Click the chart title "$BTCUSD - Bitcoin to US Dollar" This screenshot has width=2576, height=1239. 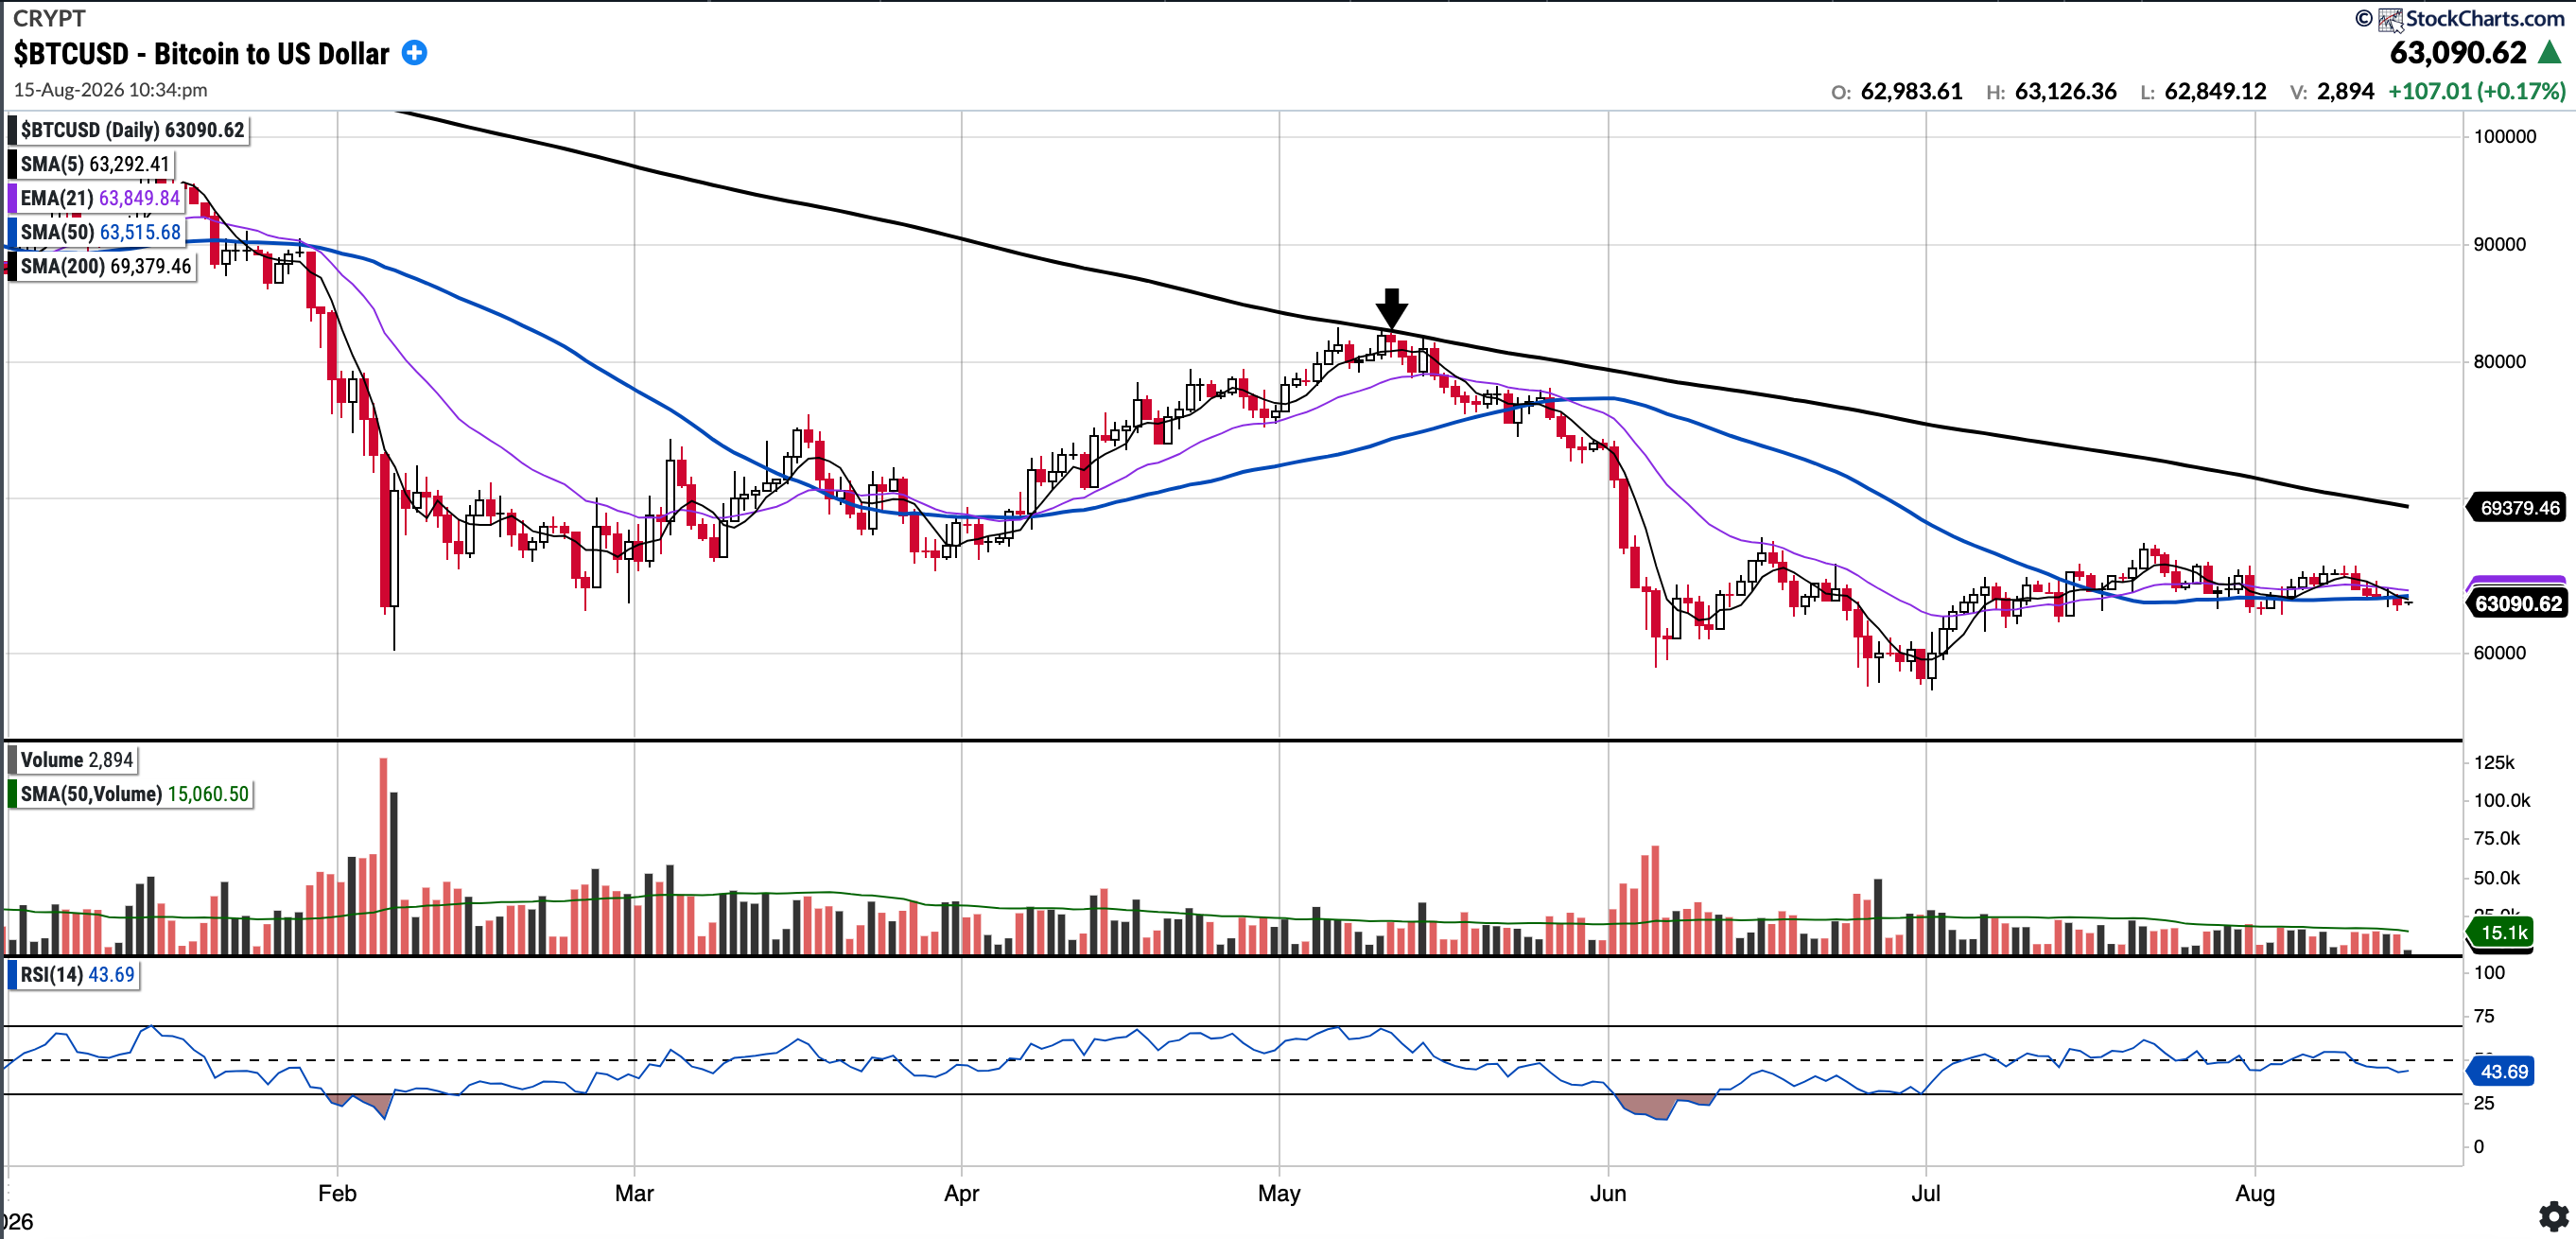coord(201,53)
